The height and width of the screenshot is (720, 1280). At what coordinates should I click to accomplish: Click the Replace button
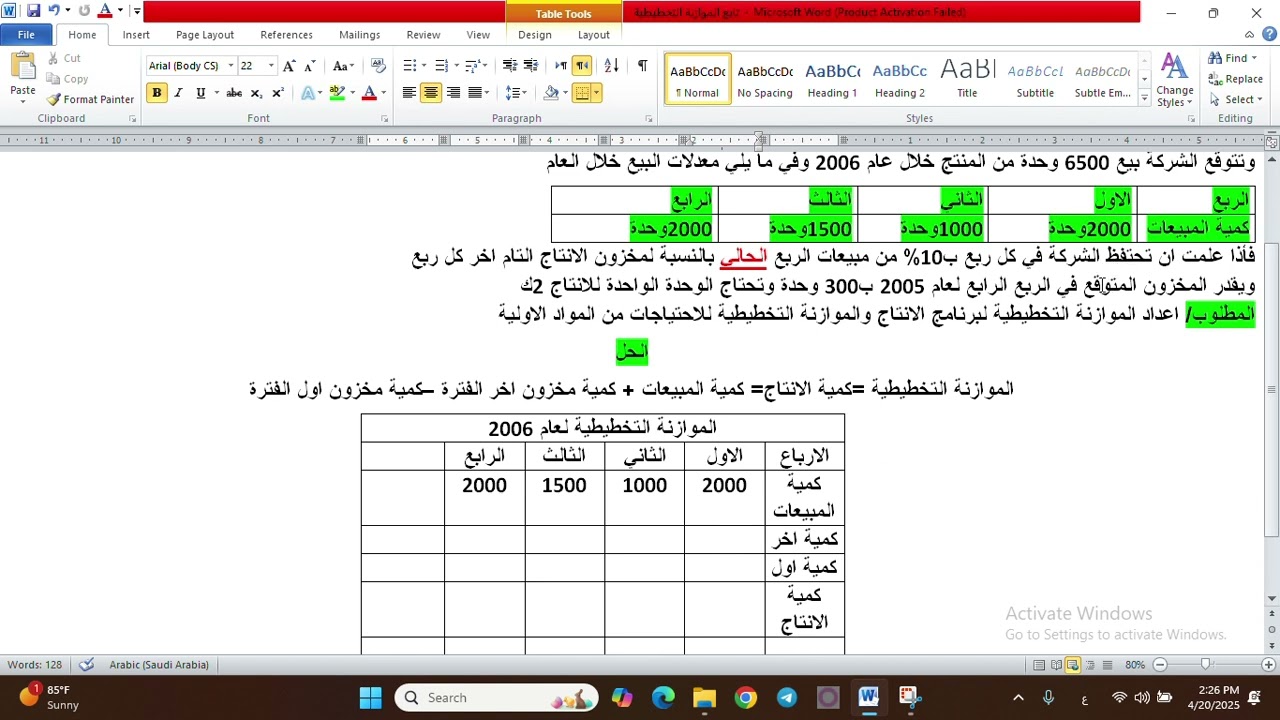coord(1235,79)
